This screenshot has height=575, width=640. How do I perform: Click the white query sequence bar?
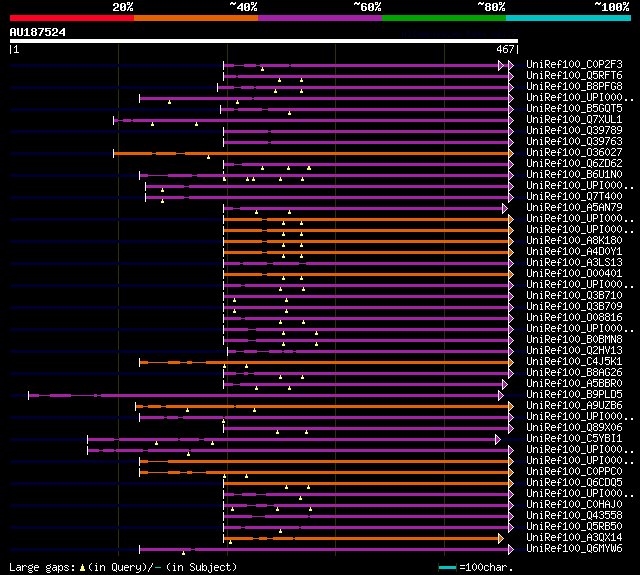264,41
